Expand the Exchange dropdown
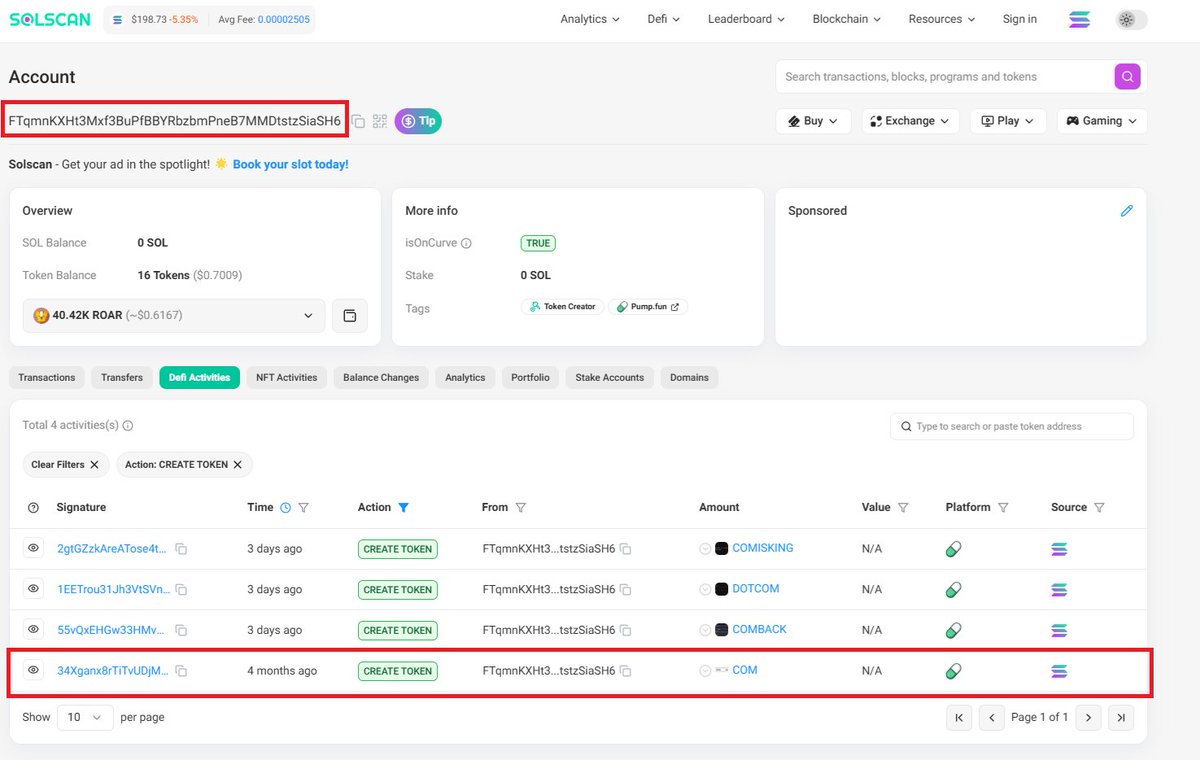Viewport: 1200px width, 760px height. click(x=910, y=121)
